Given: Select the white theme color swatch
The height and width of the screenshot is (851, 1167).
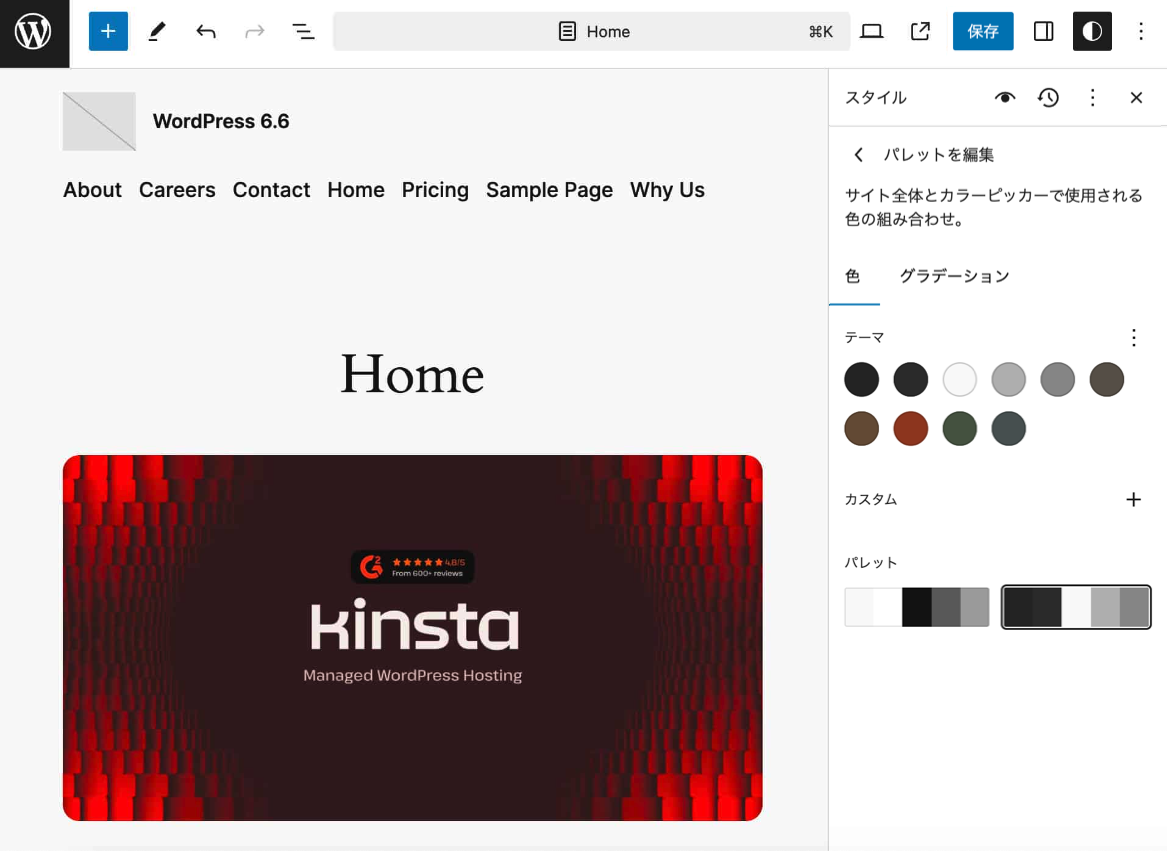Looking at the screenshot, I should coord(959,380).
